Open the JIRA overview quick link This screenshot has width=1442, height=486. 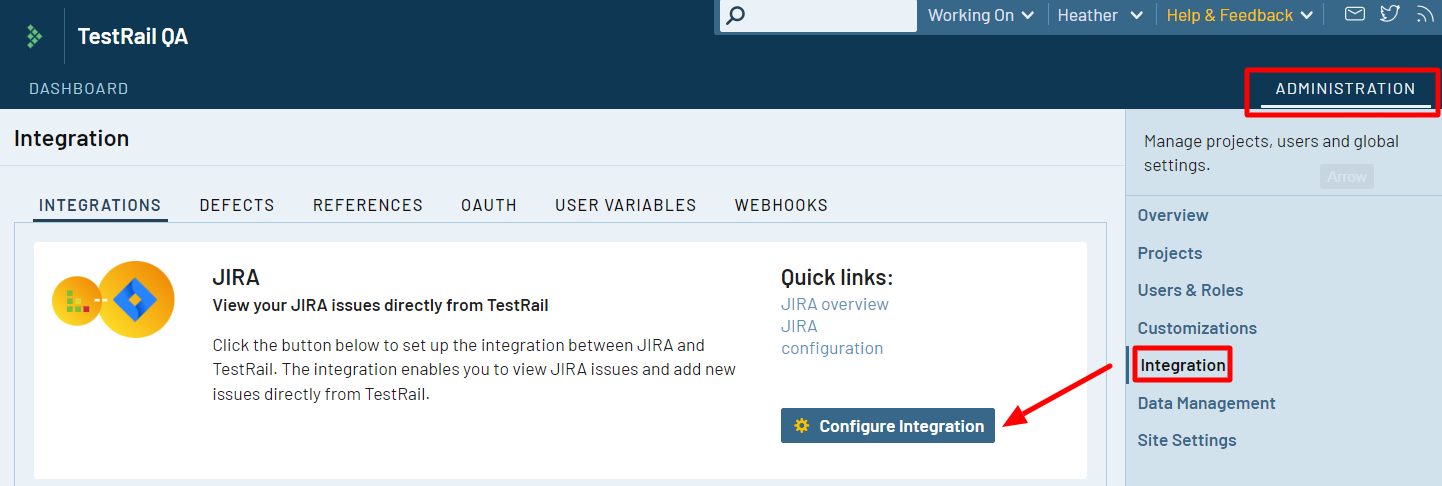click(x=835, y=304)
